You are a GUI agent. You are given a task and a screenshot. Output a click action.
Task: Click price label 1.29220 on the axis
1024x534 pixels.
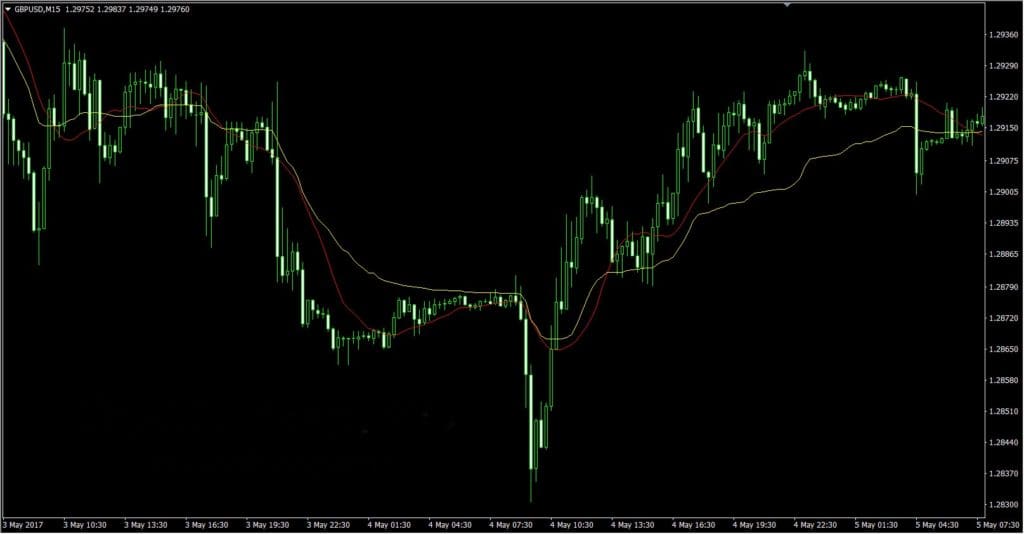[1004, 97]
